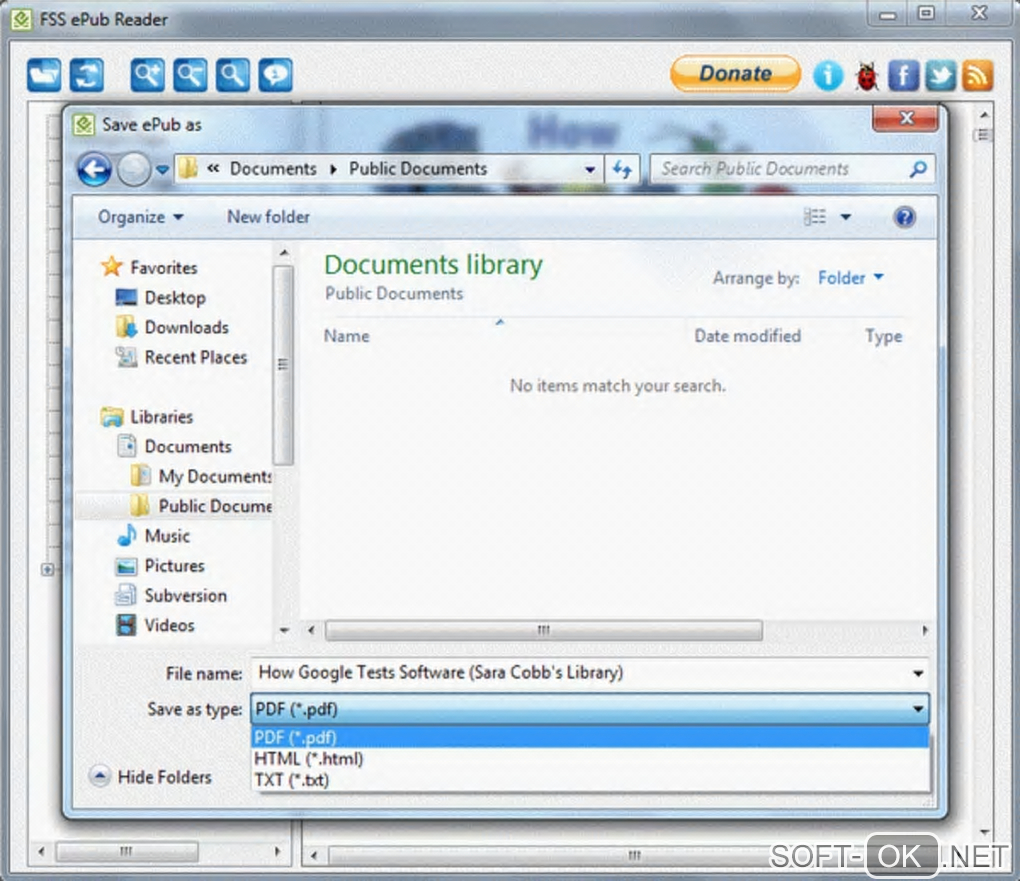Select Desktop in the navigation pane
Viewport: 1020px width, 881px height.
[175, 297]
